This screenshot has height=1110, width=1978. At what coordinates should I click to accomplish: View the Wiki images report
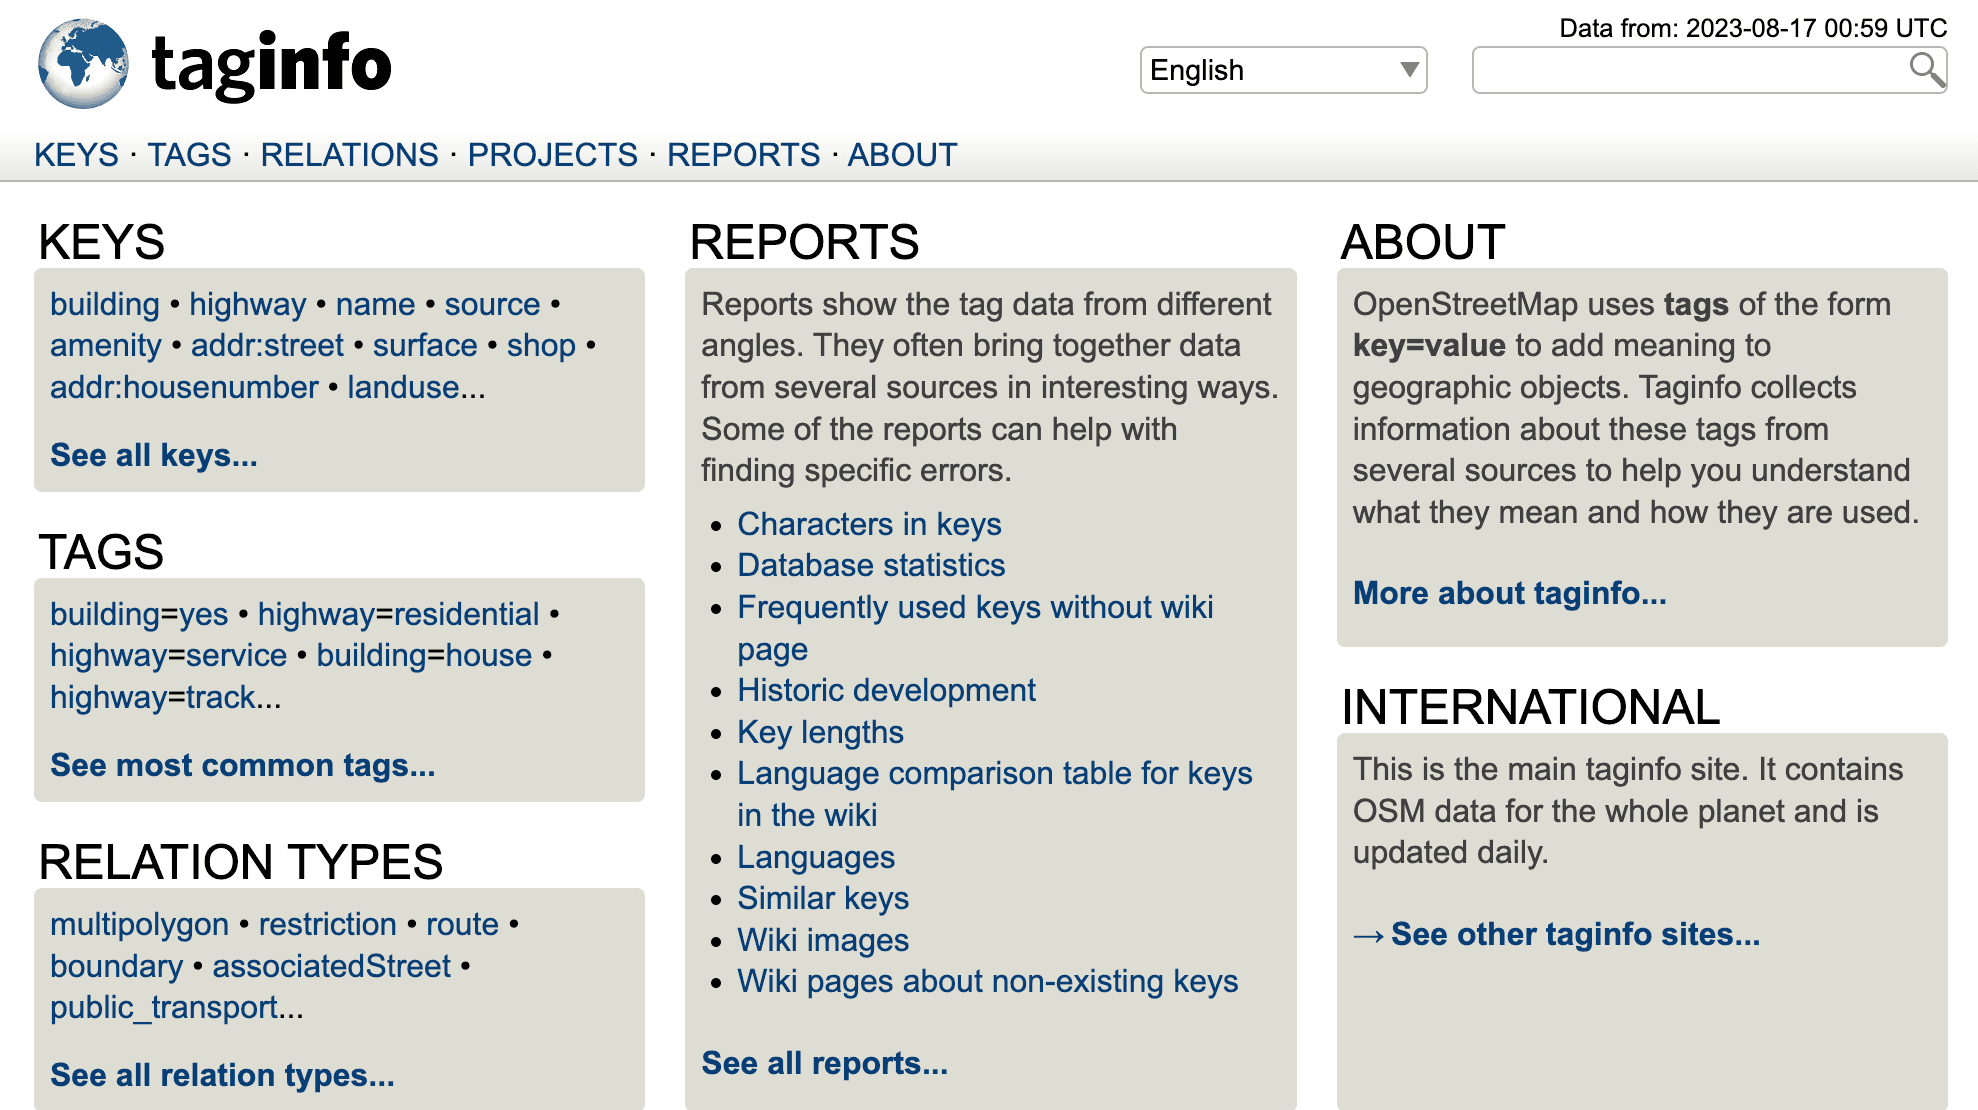pyautogui.click(x=823, y=940)
